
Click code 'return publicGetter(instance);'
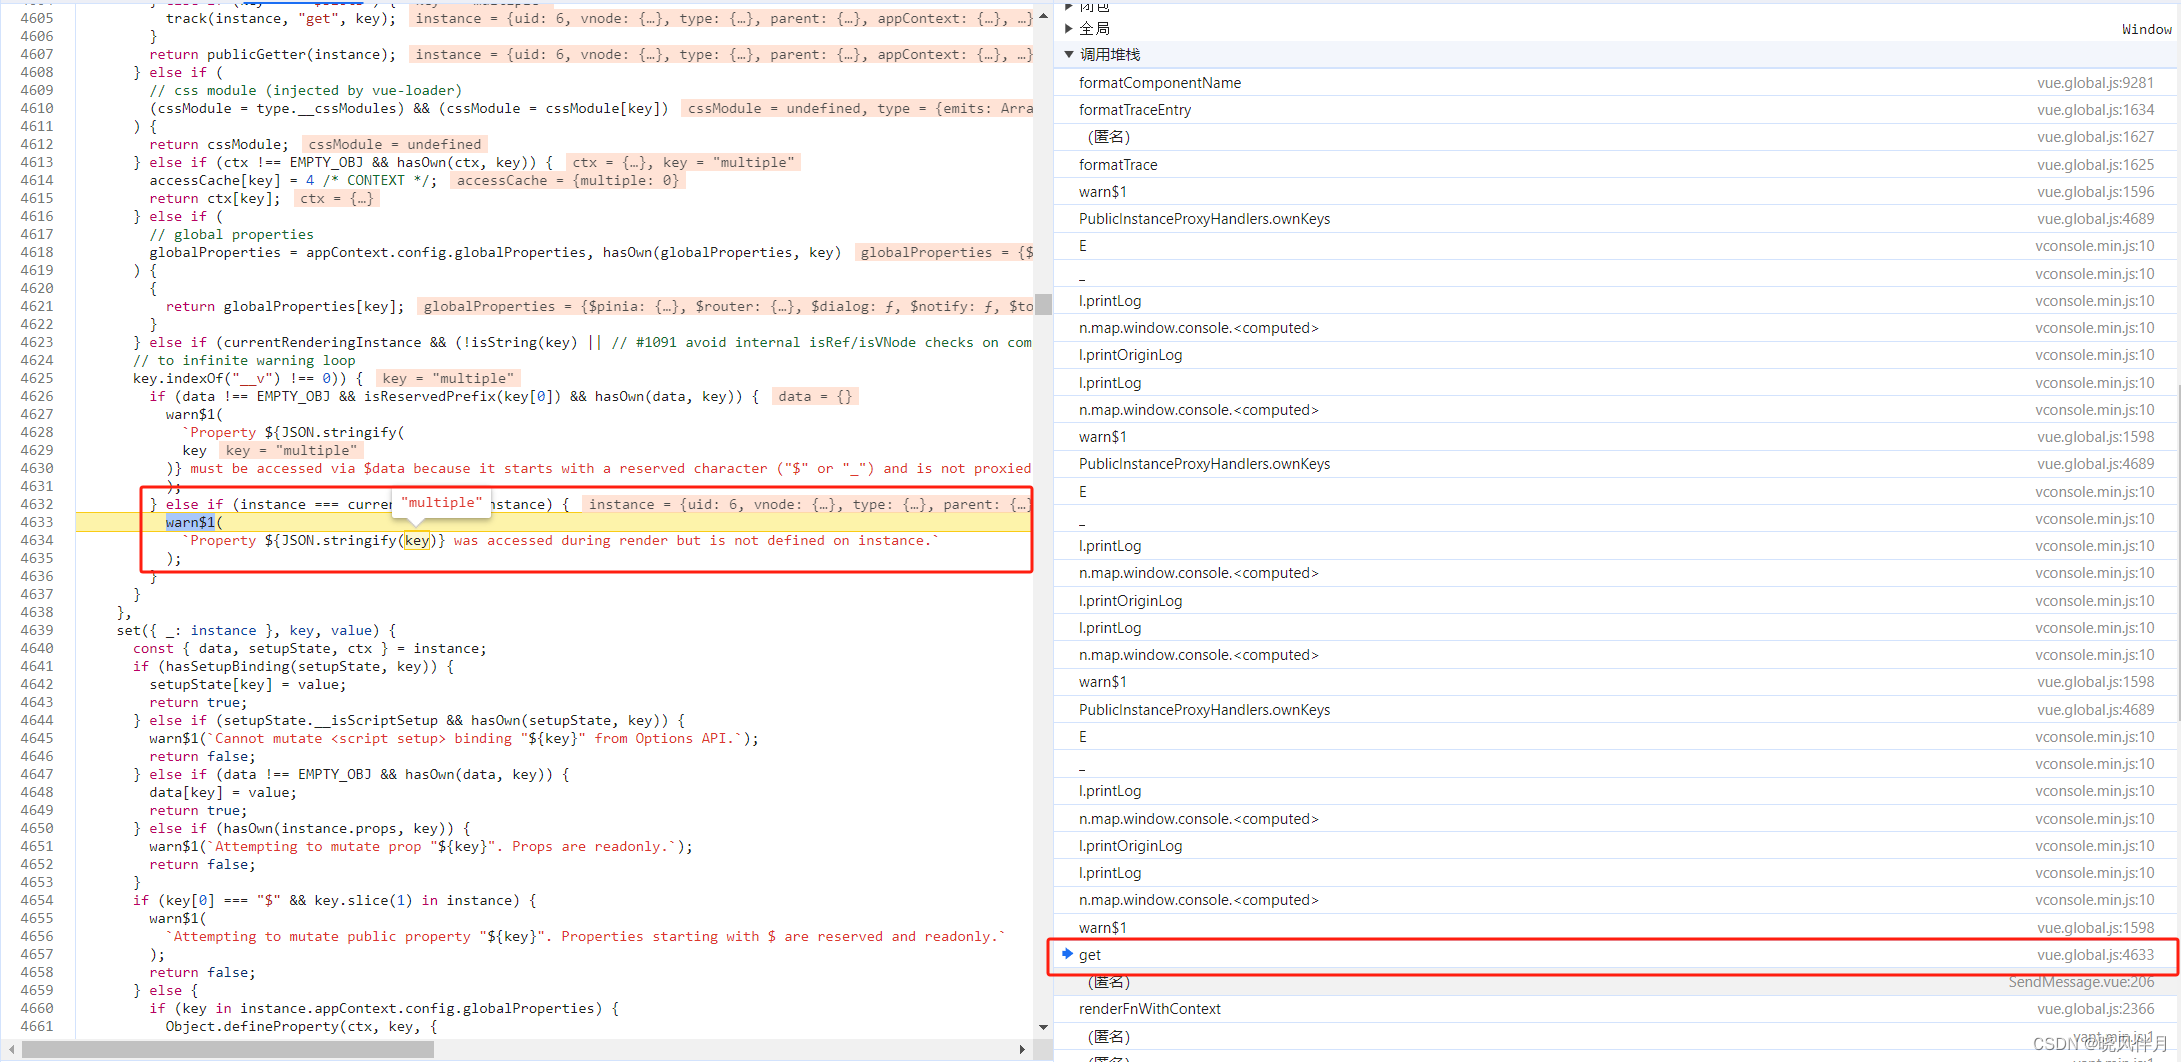tap(272, 54)
